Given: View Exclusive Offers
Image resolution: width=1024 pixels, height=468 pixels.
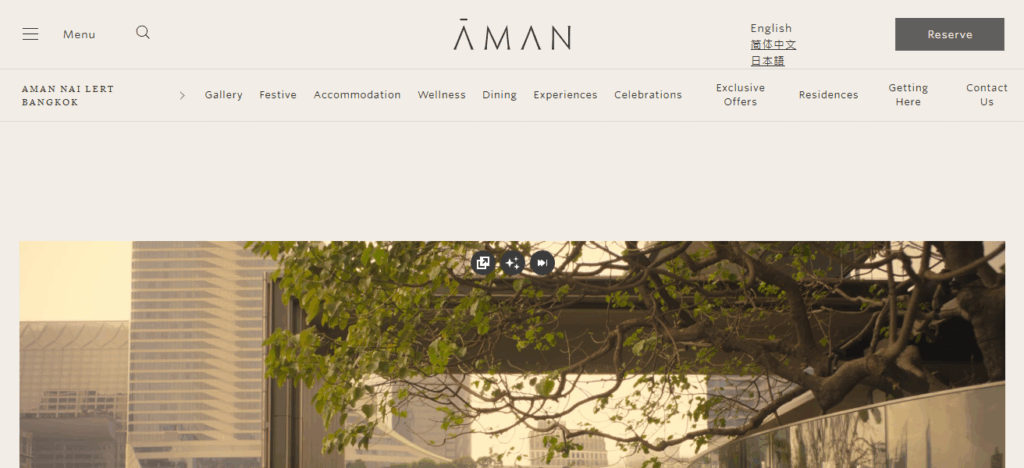Looking at the screenshot, I should (x=740, y=95).
